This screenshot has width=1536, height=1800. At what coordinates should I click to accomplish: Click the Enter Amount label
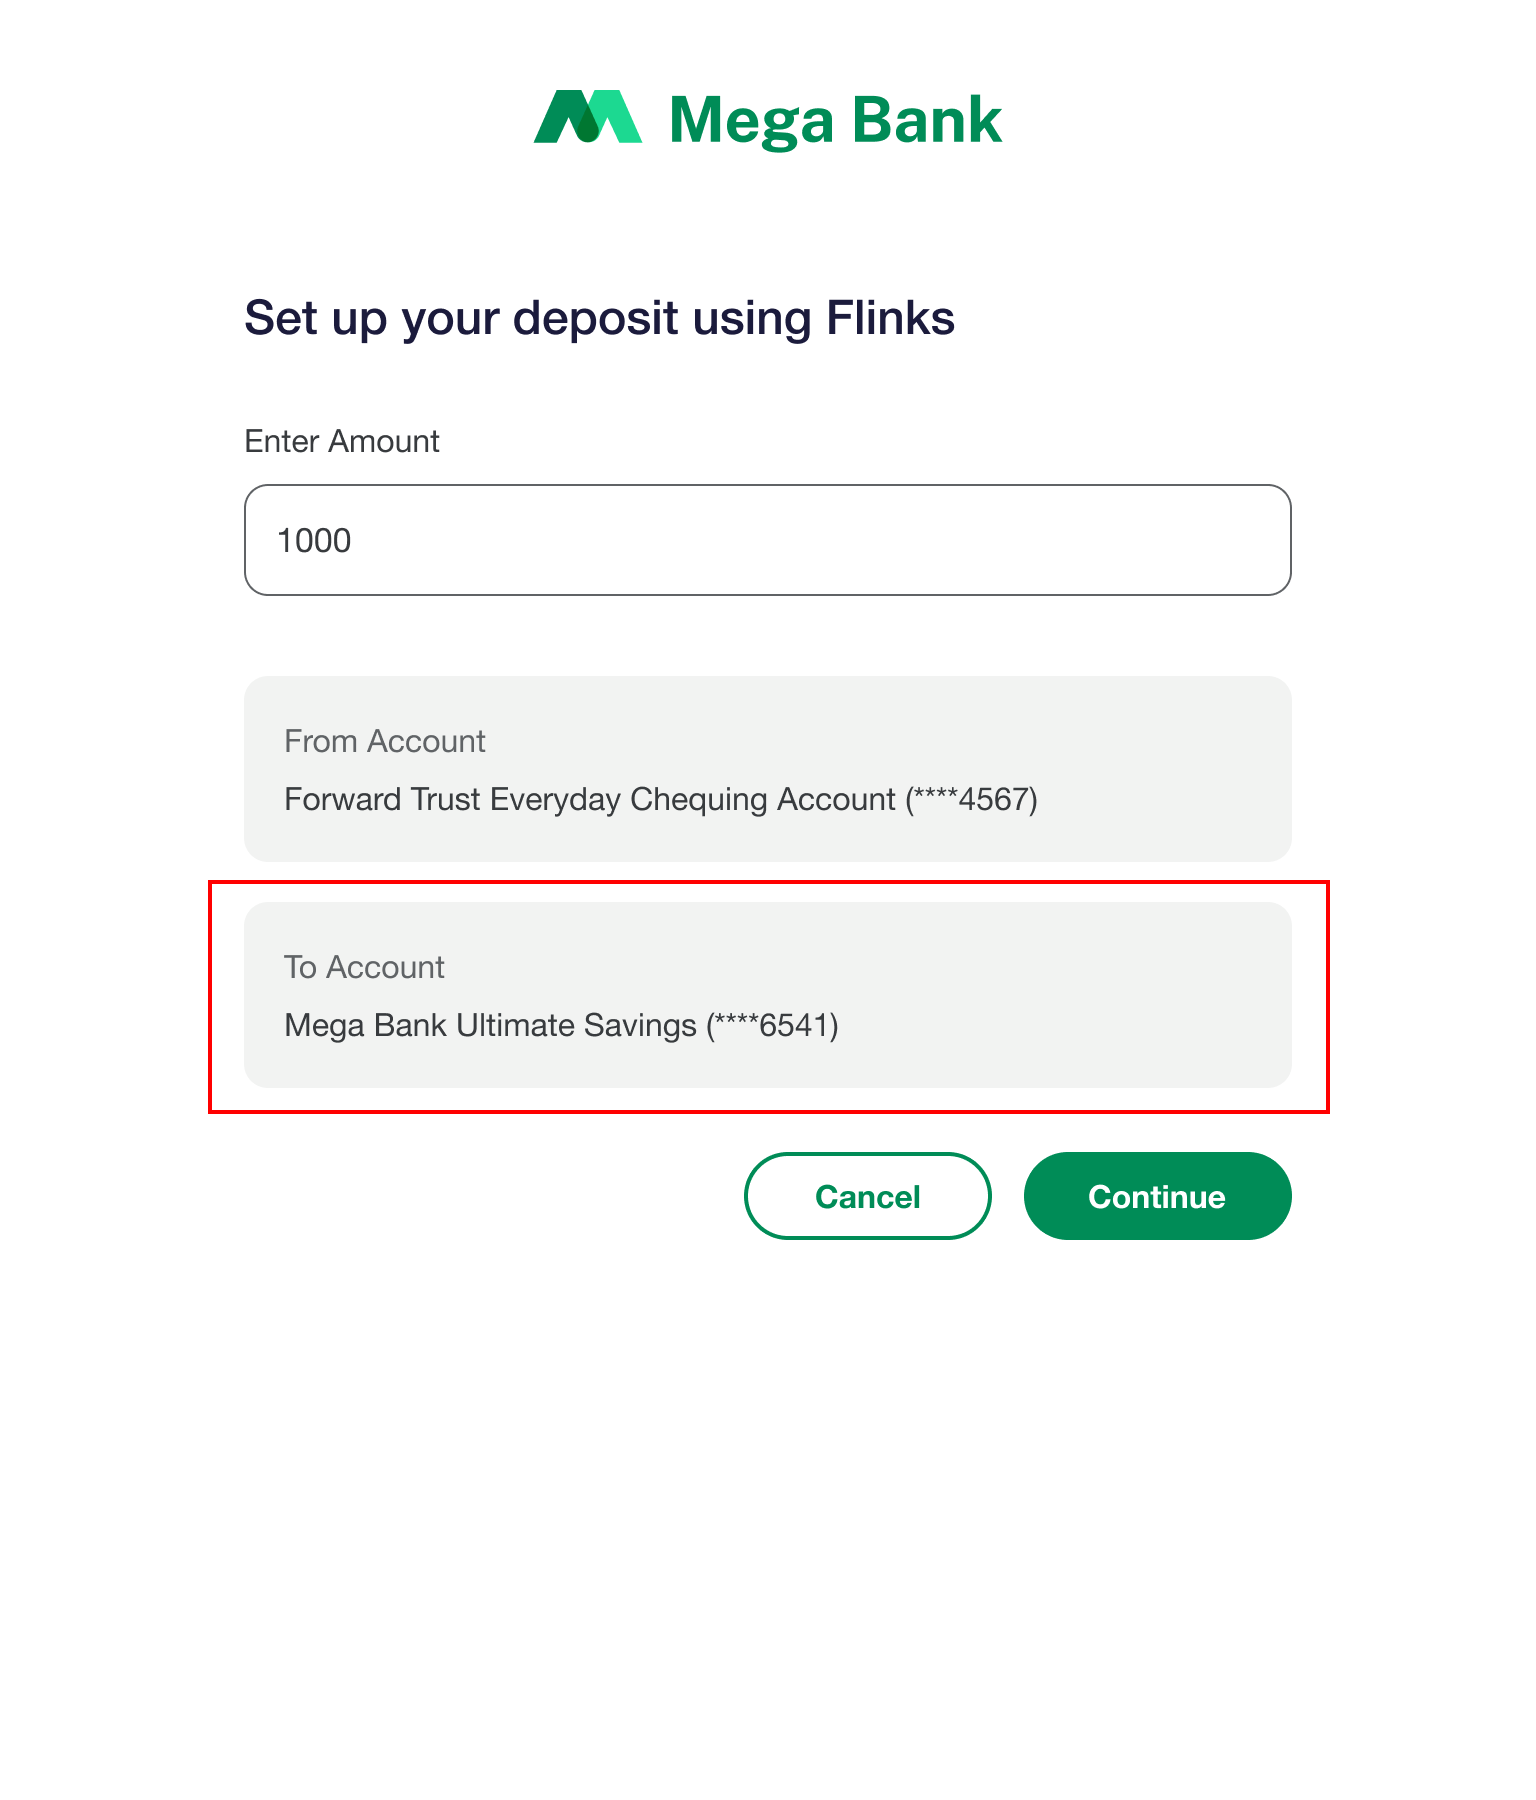(342, 441)
